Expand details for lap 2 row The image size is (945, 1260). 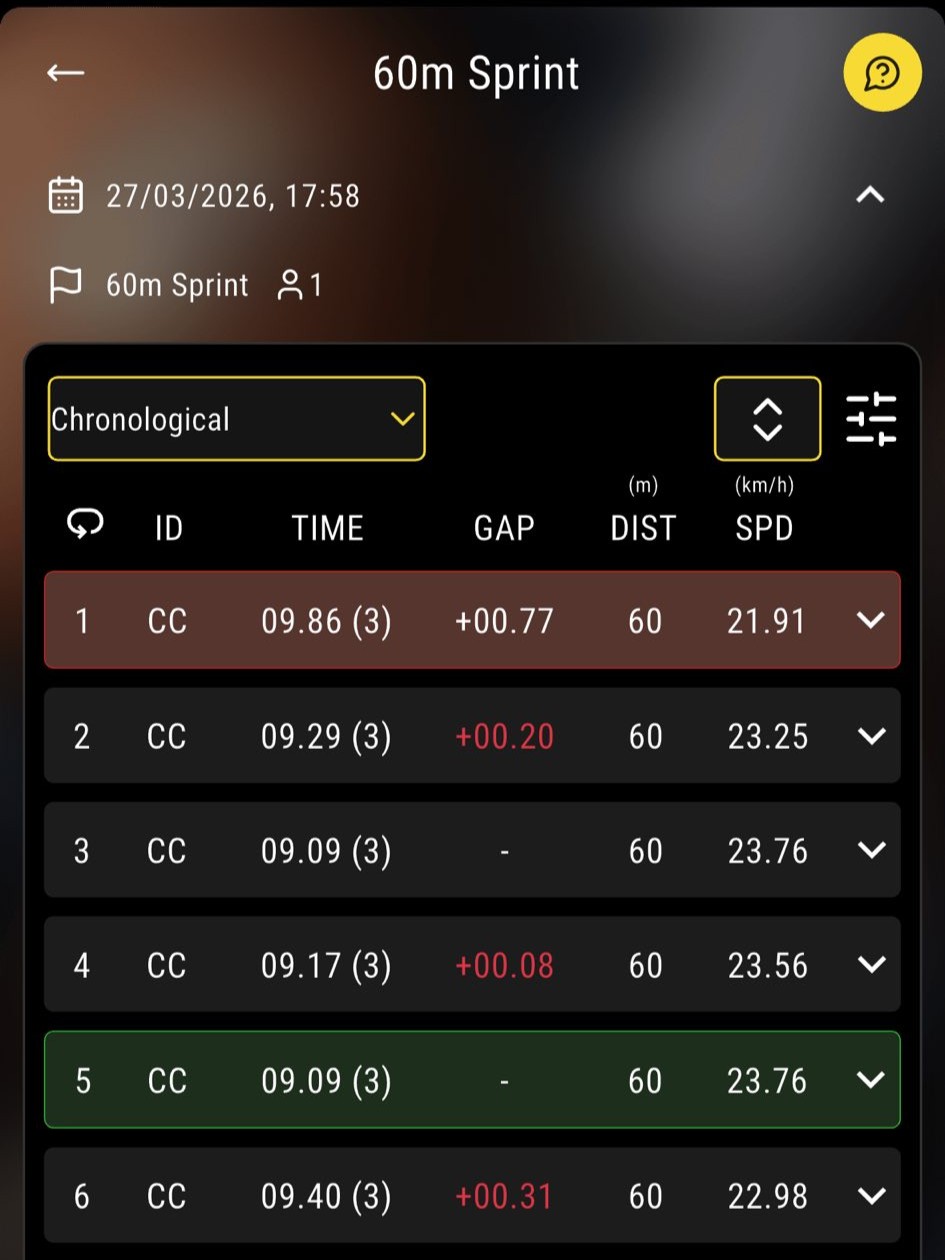[871, 736]
